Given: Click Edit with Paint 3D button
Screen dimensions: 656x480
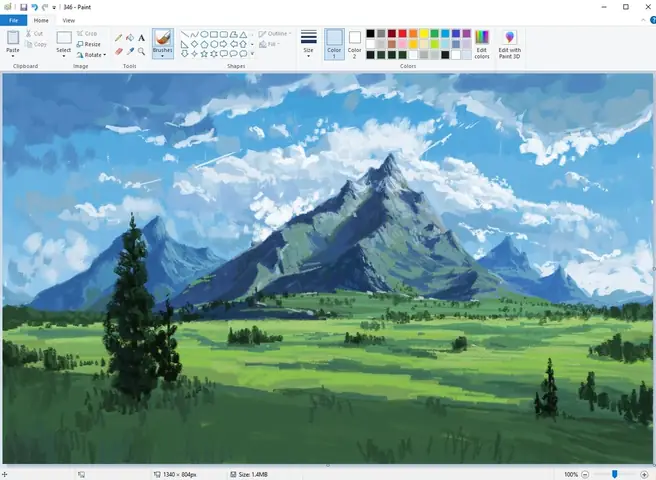Looking at the screenshot, I should click(x=510, y=44).
